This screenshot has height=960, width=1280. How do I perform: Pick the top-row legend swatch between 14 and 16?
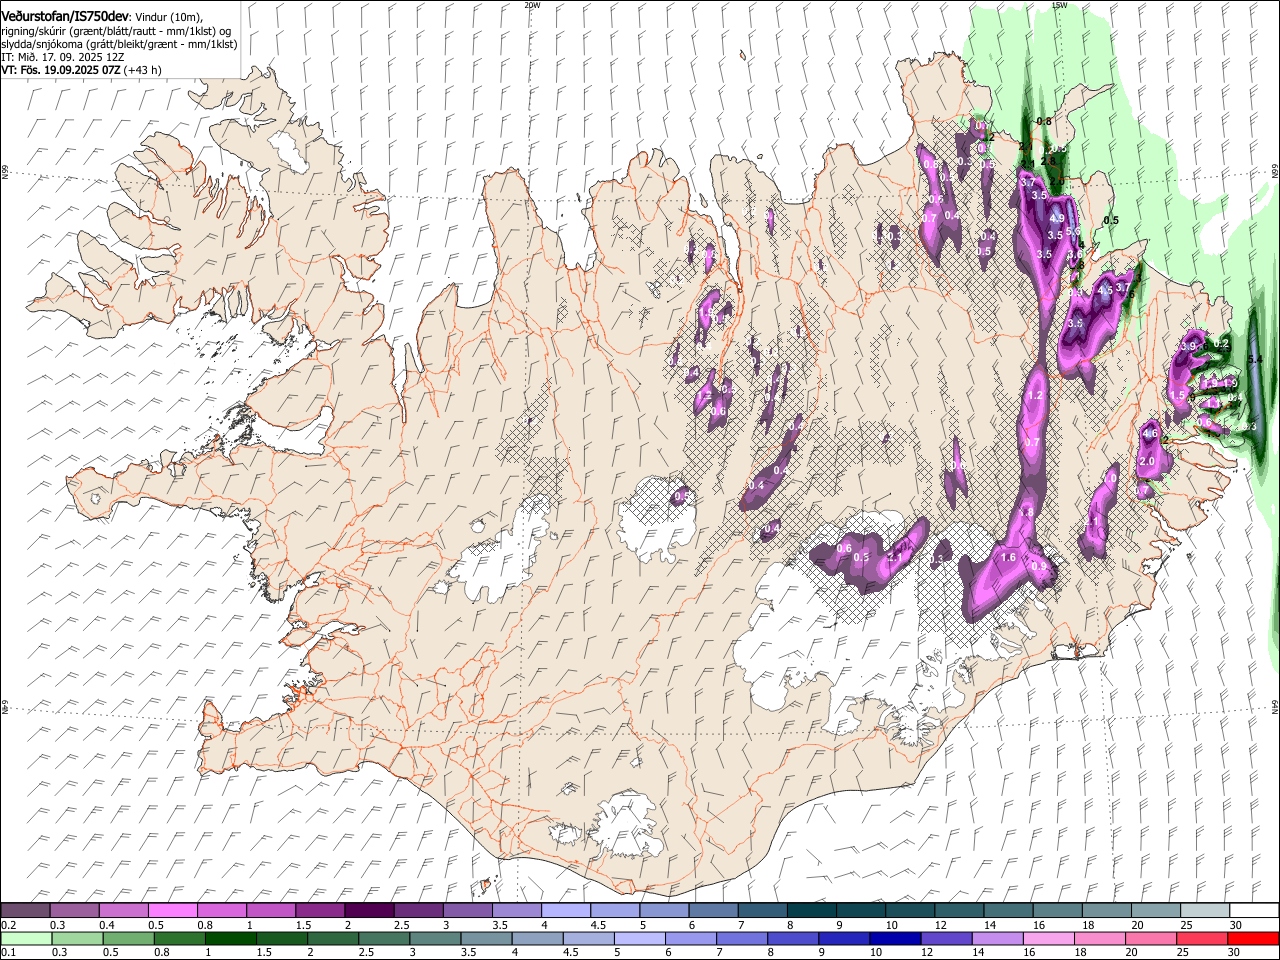click(x=1010, y=910)
